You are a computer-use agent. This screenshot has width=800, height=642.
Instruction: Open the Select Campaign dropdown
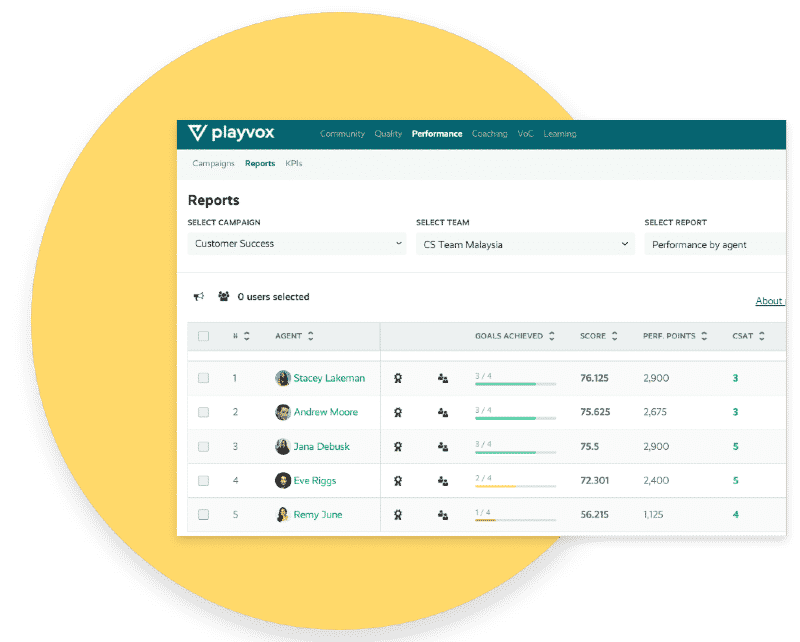click(x=297, y=243)
